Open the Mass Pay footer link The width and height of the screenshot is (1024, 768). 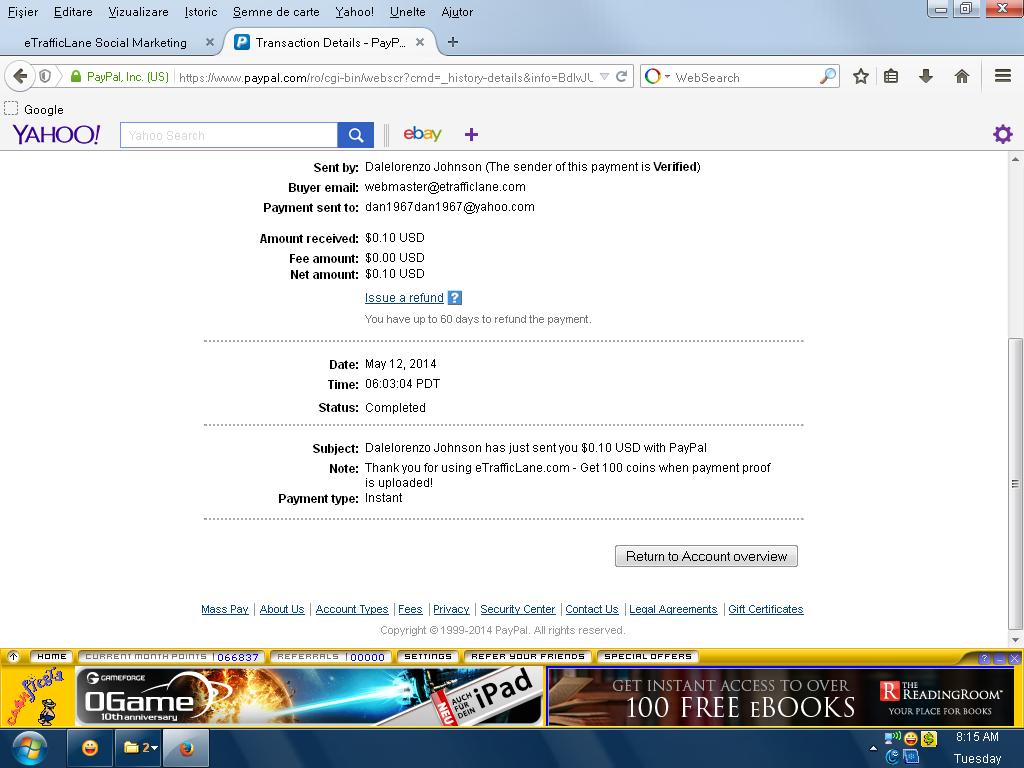[x=225, y=609]
